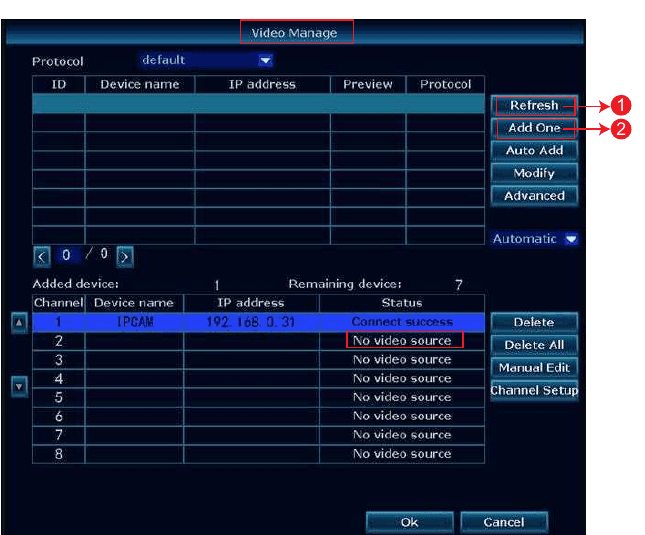Select channel 5 row number

point(59,398)
